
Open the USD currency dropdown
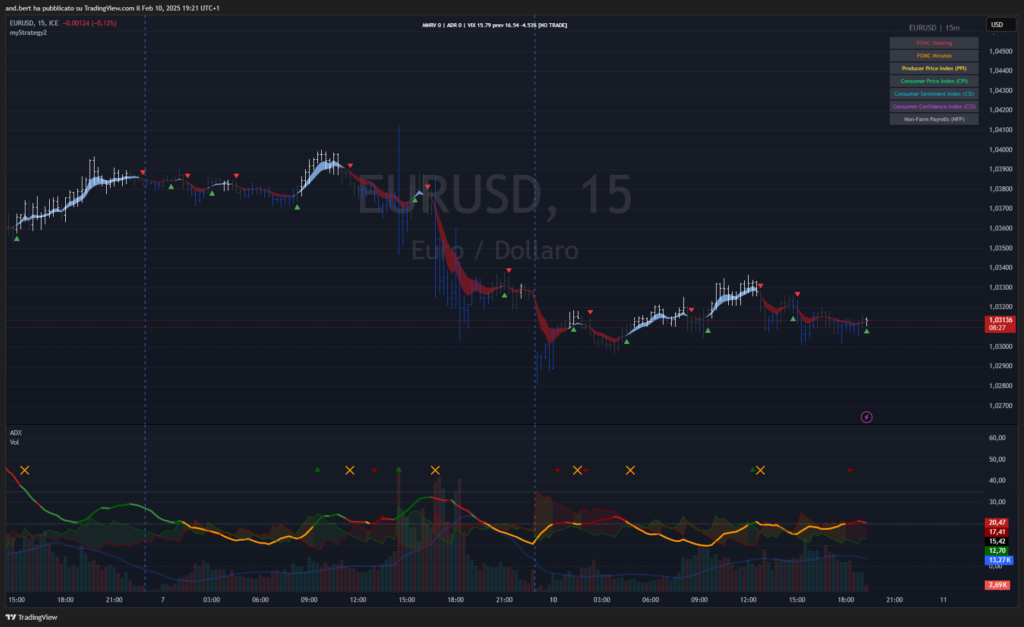click(x=996, y=24)
